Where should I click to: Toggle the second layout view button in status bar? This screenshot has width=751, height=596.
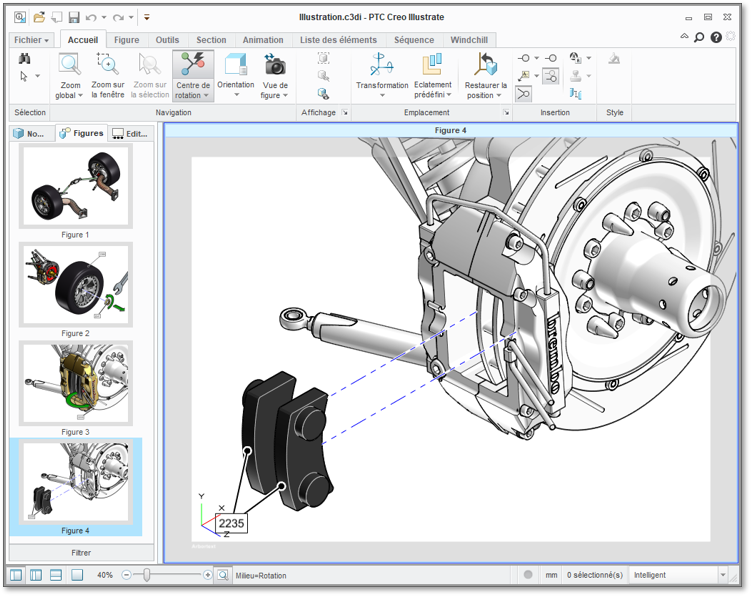(36, 575)
